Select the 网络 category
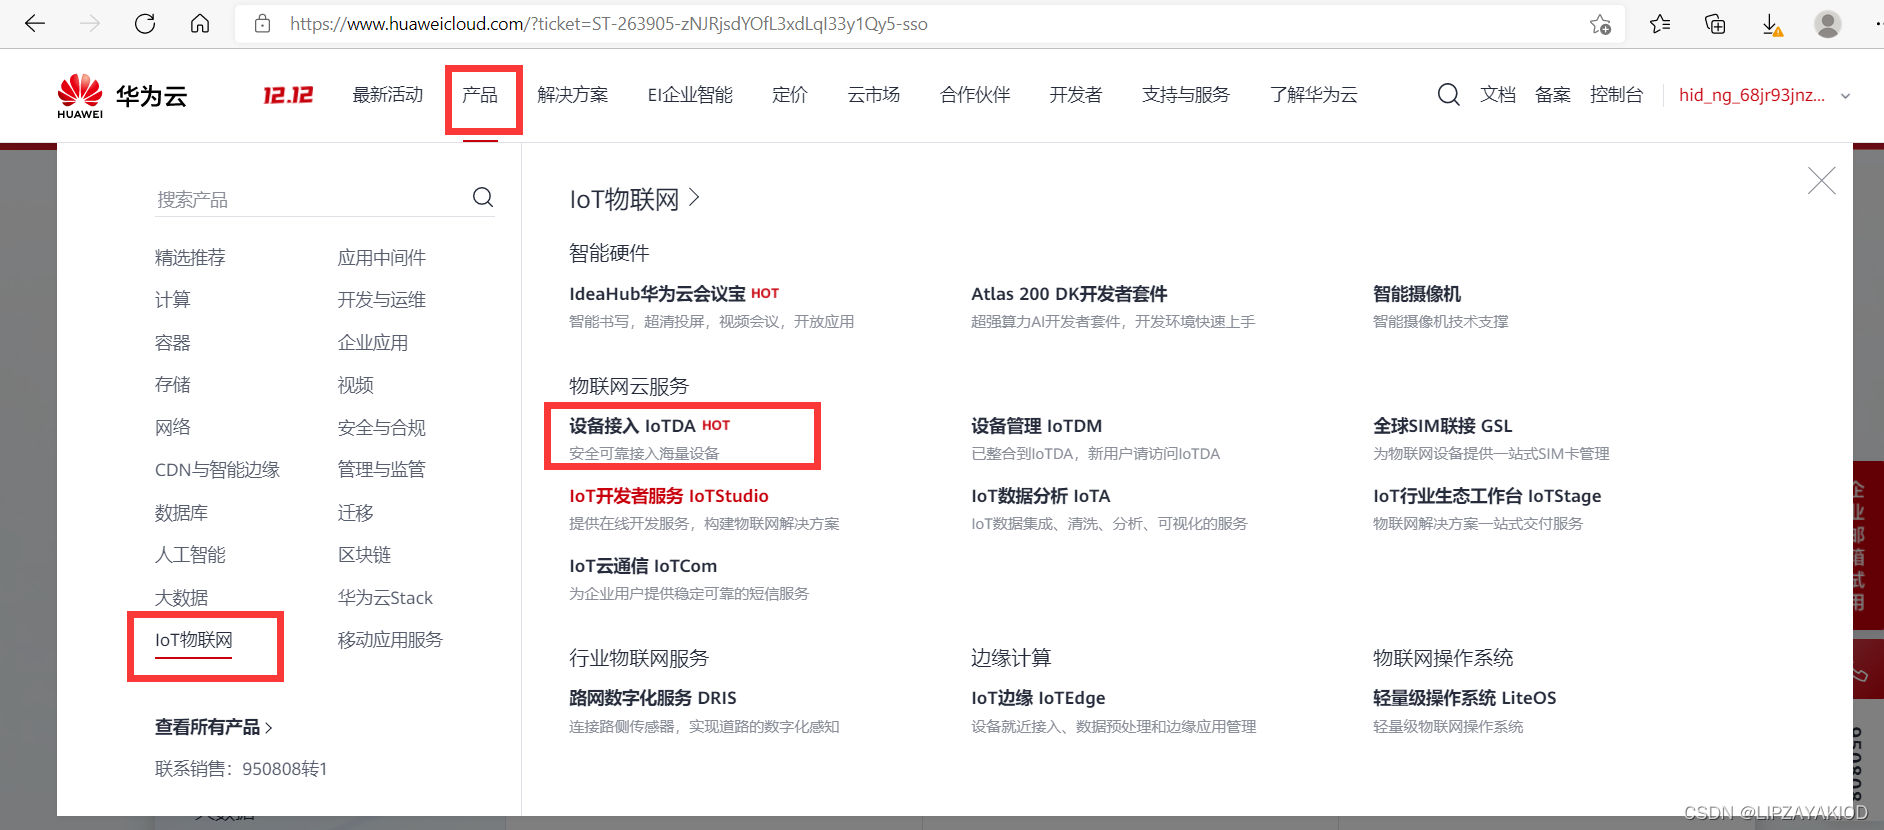Image resolution: width=1884 pixels, height=830 pixels. [173, 428]
